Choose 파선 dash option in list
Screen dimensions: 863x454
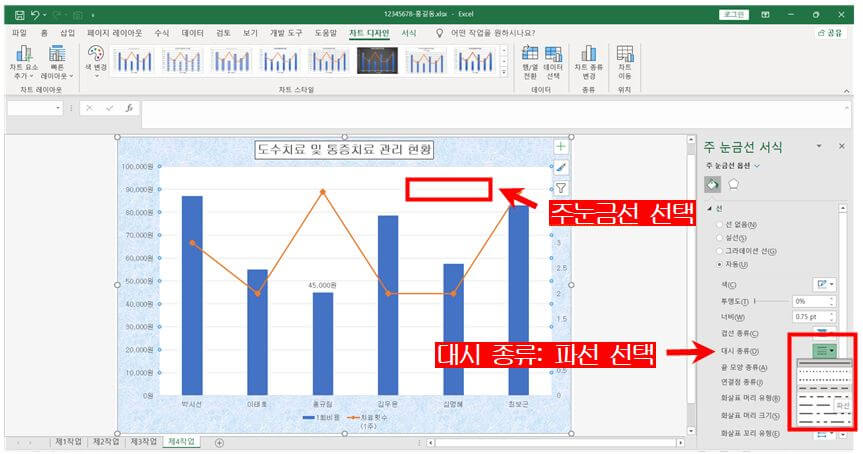[824, 388]
